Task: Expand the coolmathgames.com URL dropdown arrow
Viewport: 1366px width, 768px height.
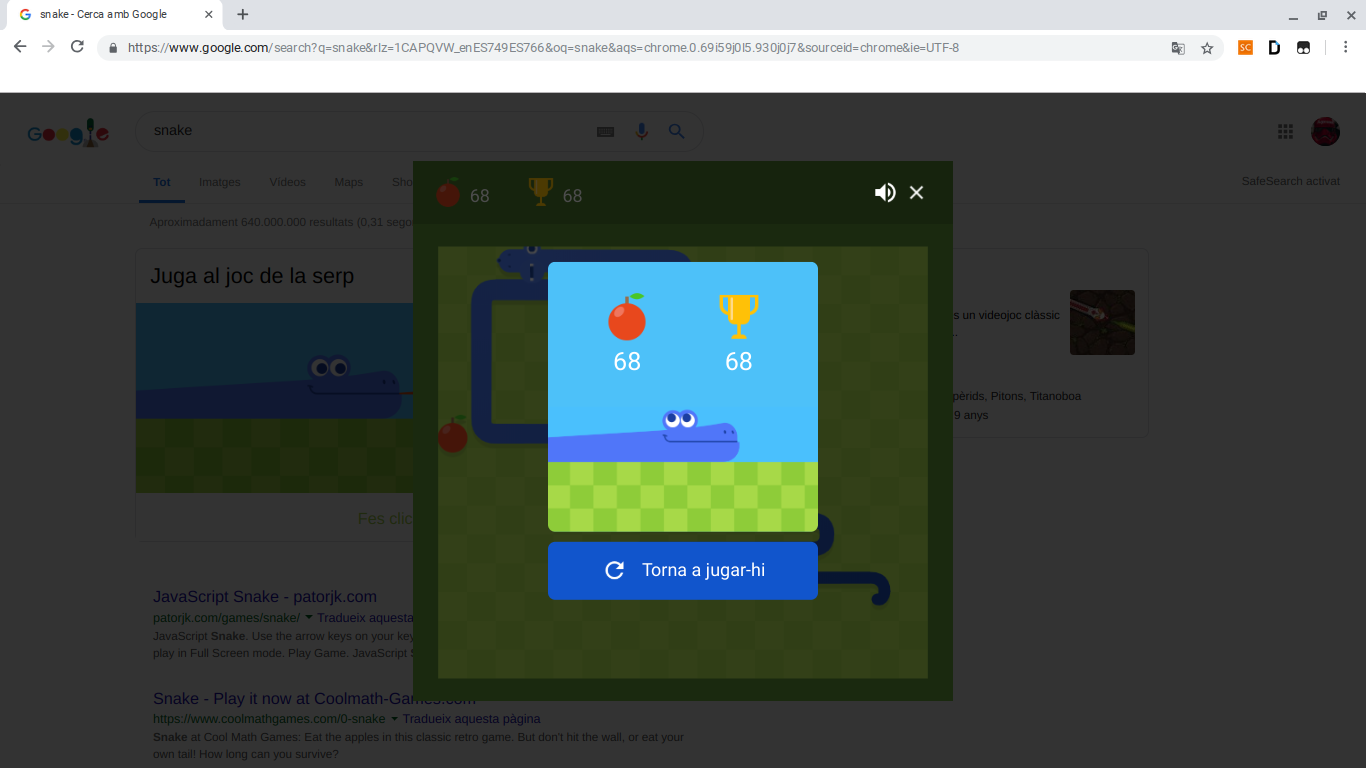Action: tap(394, 719)
